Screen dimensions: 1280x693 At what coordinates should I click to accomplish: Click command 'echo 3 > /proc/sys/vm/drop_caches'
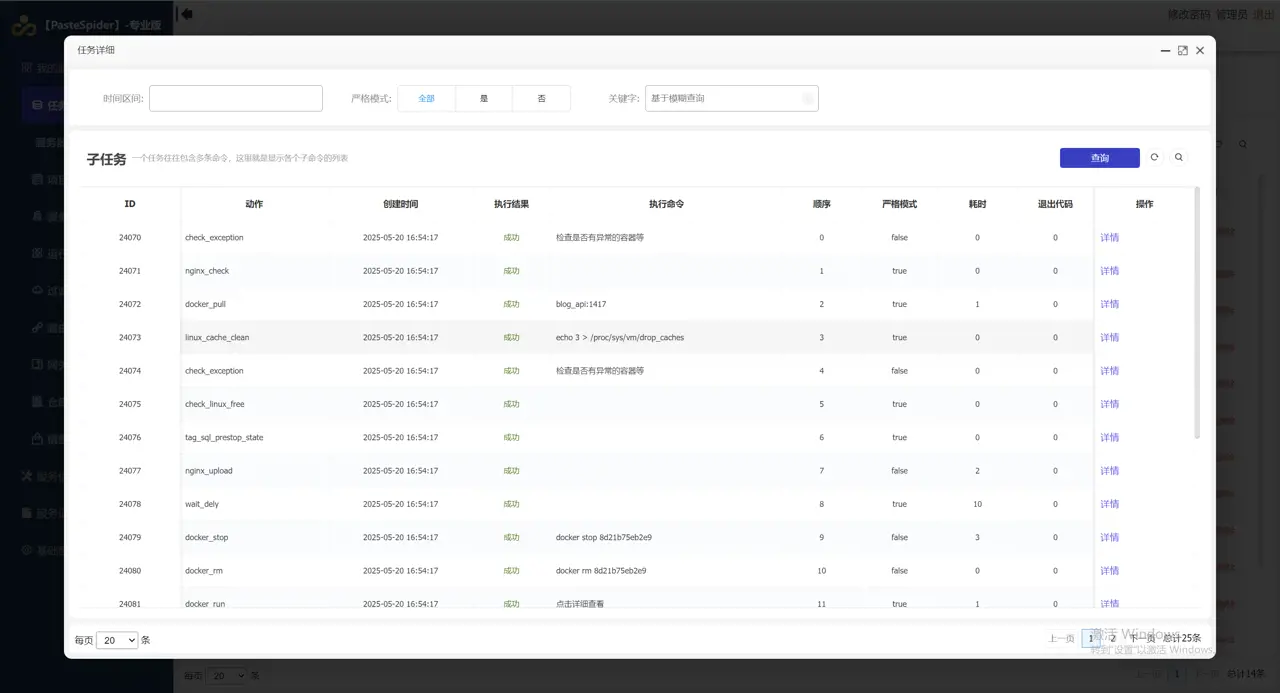pos(620,338)
